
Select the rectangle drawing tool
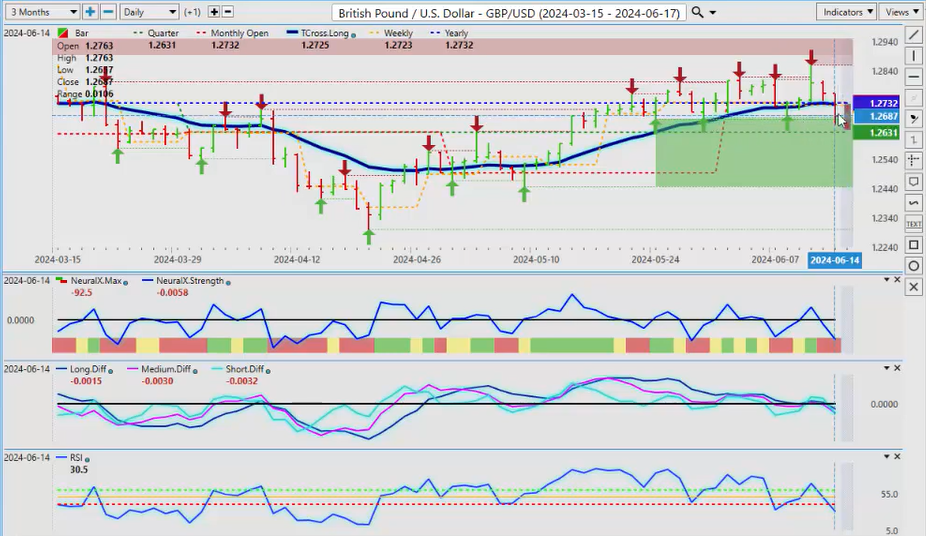tap(913, 245)
